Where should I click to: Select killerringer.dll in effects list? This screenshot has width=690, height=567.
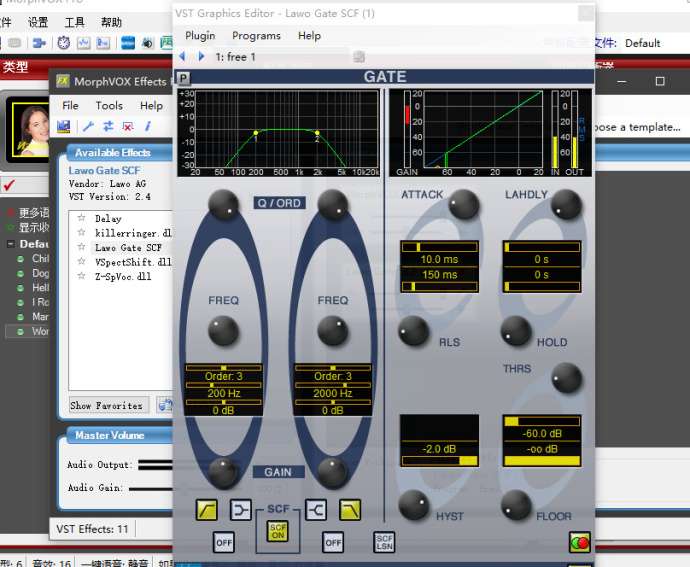click(133, 233)
